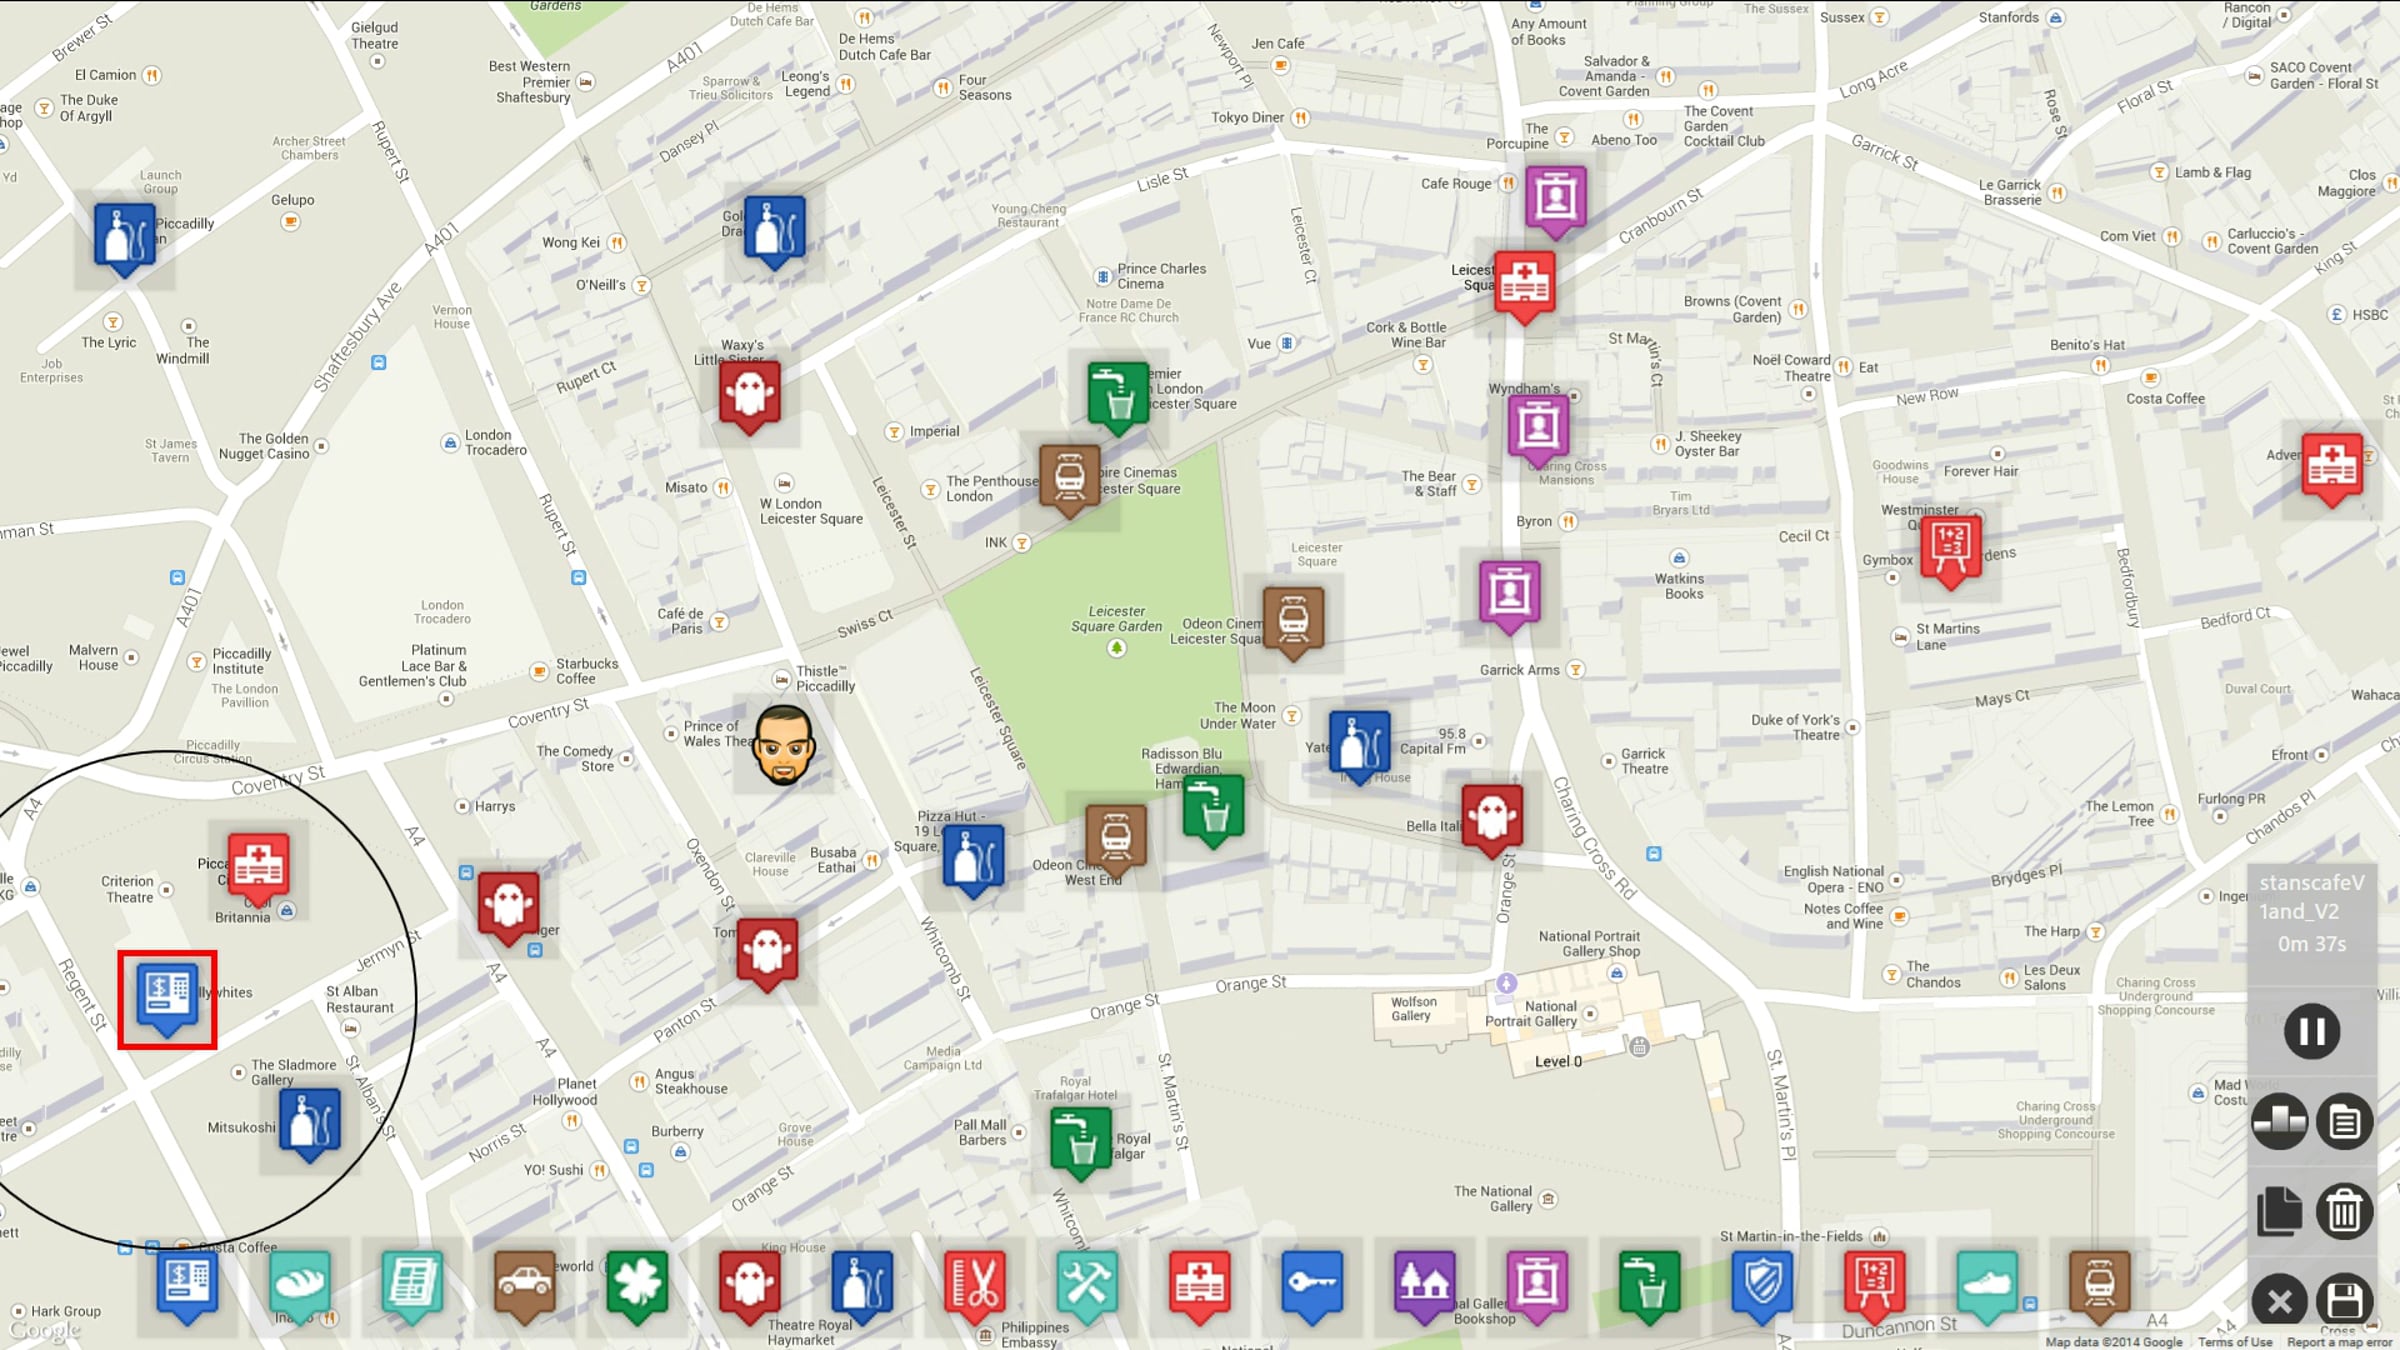This screenshot has width=2400, height=1350.
Task: Choose the blue shield palette marker
Action: pos(1762,1283)
